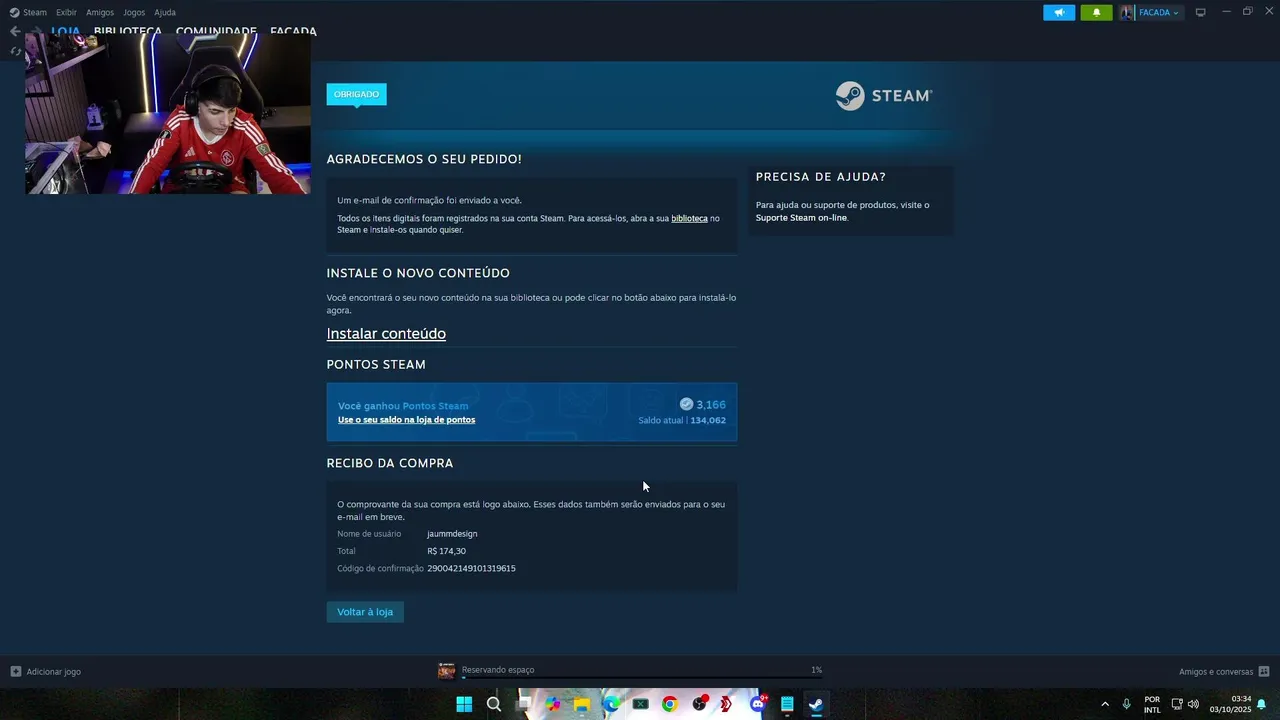This screenshot has width=1280, height=720.
Task: Click the downloading game thumbnail
Action: click(446, 671)
